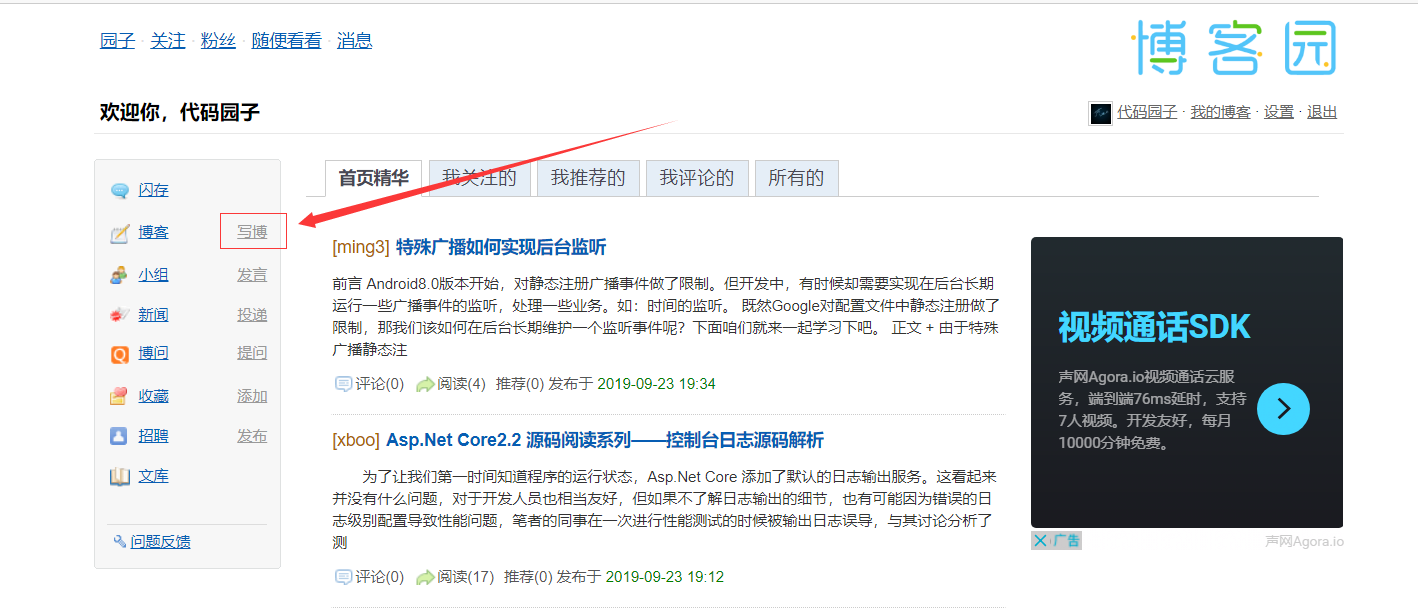Open the 我推荐的 tab
Screen dimensions: 1418x615
pyautogui.click(x=588, y=178)
